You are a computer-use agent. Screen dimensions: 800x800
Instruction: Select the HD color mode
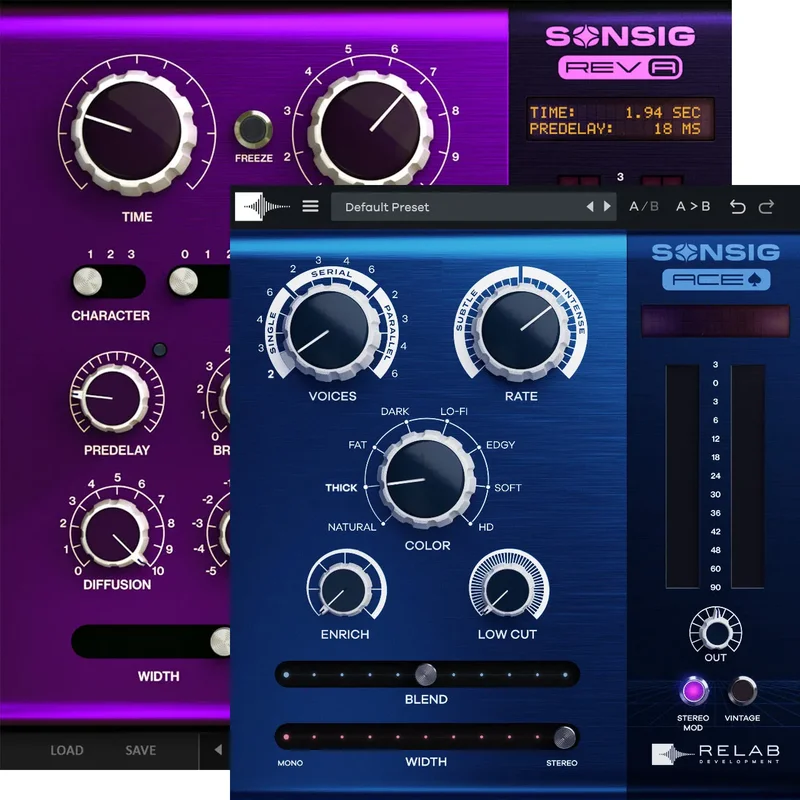tap(486, 527)
